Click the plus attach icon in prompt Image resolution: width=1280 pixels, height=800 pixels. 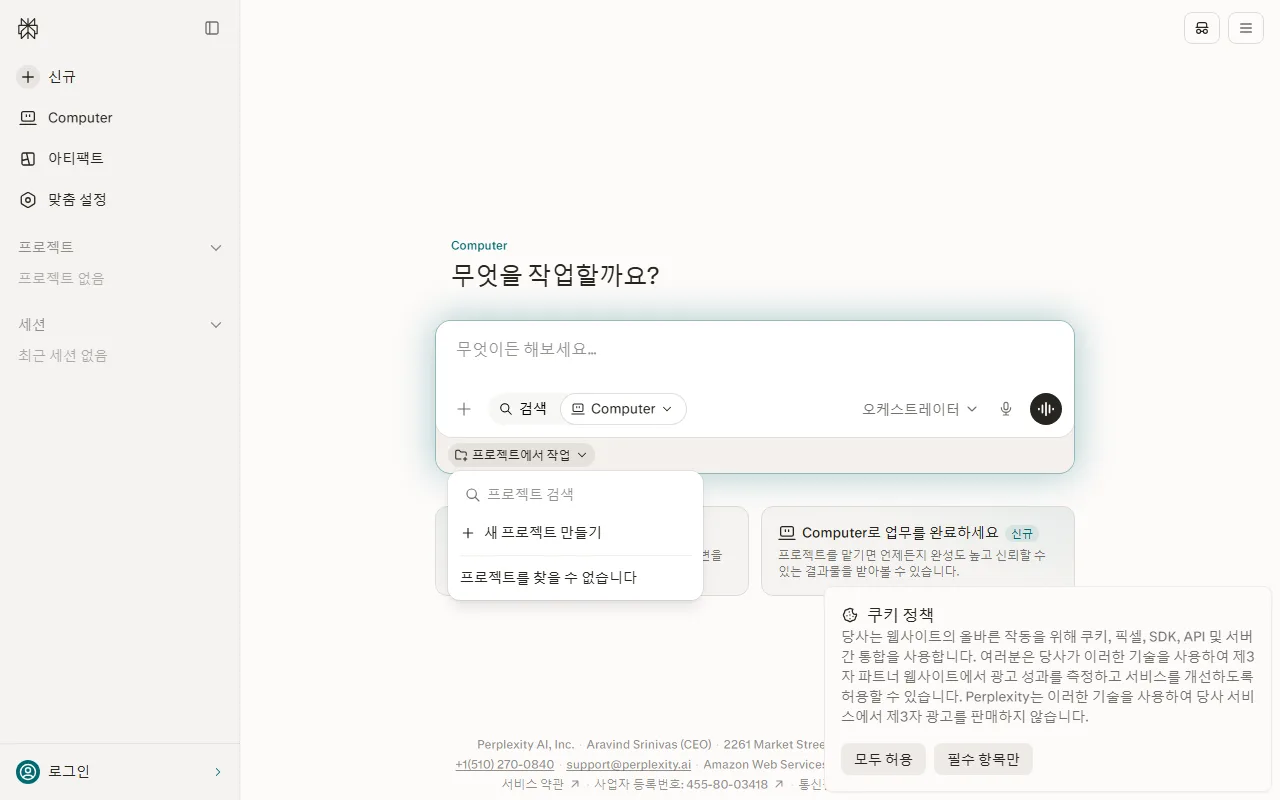click(464, 409)
